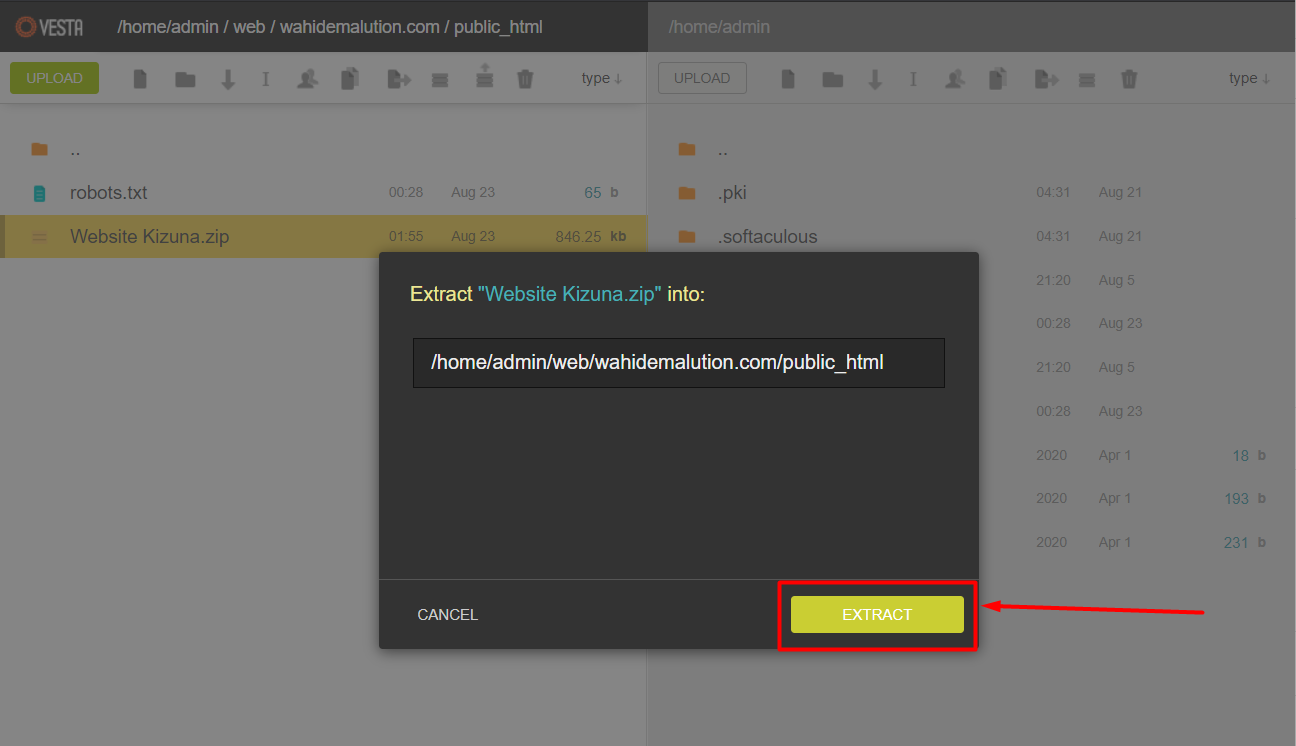
Task: Go to /home/admin in left breadcrumb
Action: coord(168,27)
